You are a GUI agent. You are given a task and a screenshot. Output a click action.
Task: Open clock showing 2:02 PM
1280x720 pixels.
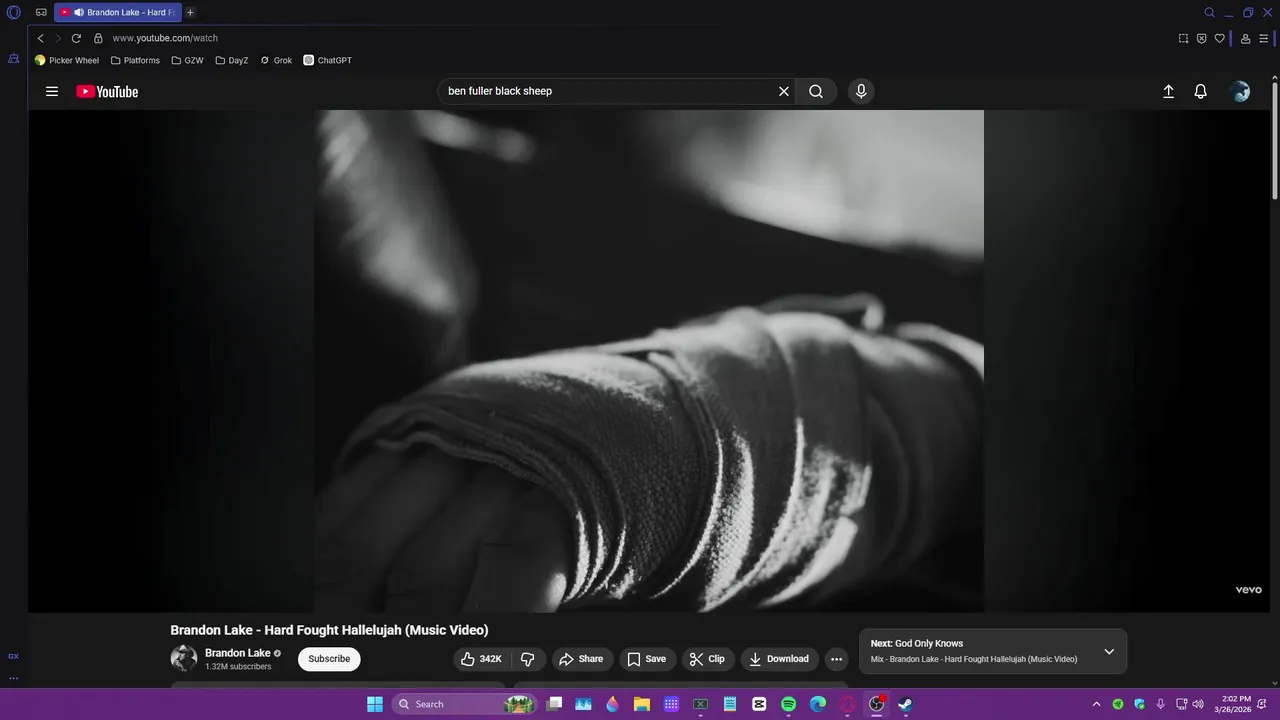(x=1234, y=704)
